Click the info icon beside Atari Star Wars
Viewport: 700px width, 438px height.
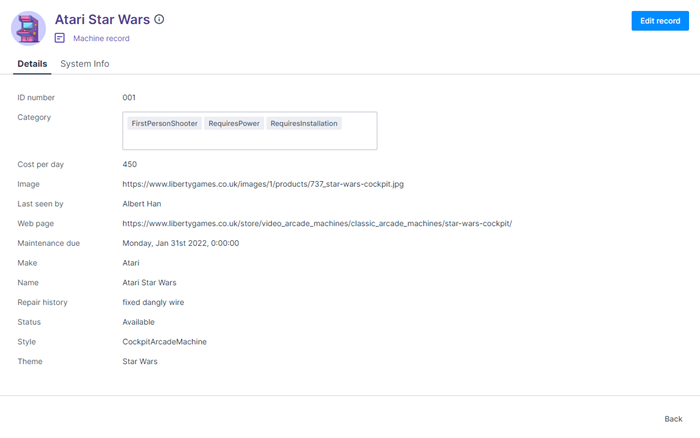point(159,19)
